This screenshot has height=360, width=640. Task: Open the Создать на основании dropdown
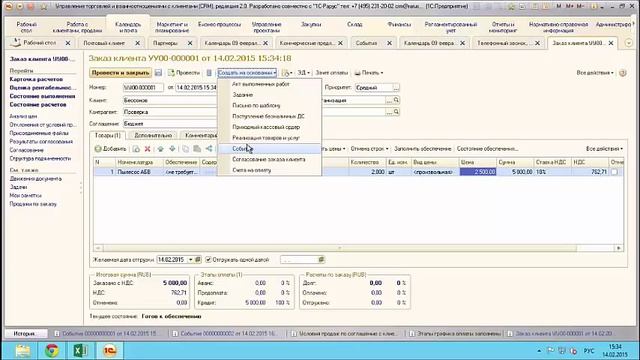pyautogui.click(x=247, y=73)
